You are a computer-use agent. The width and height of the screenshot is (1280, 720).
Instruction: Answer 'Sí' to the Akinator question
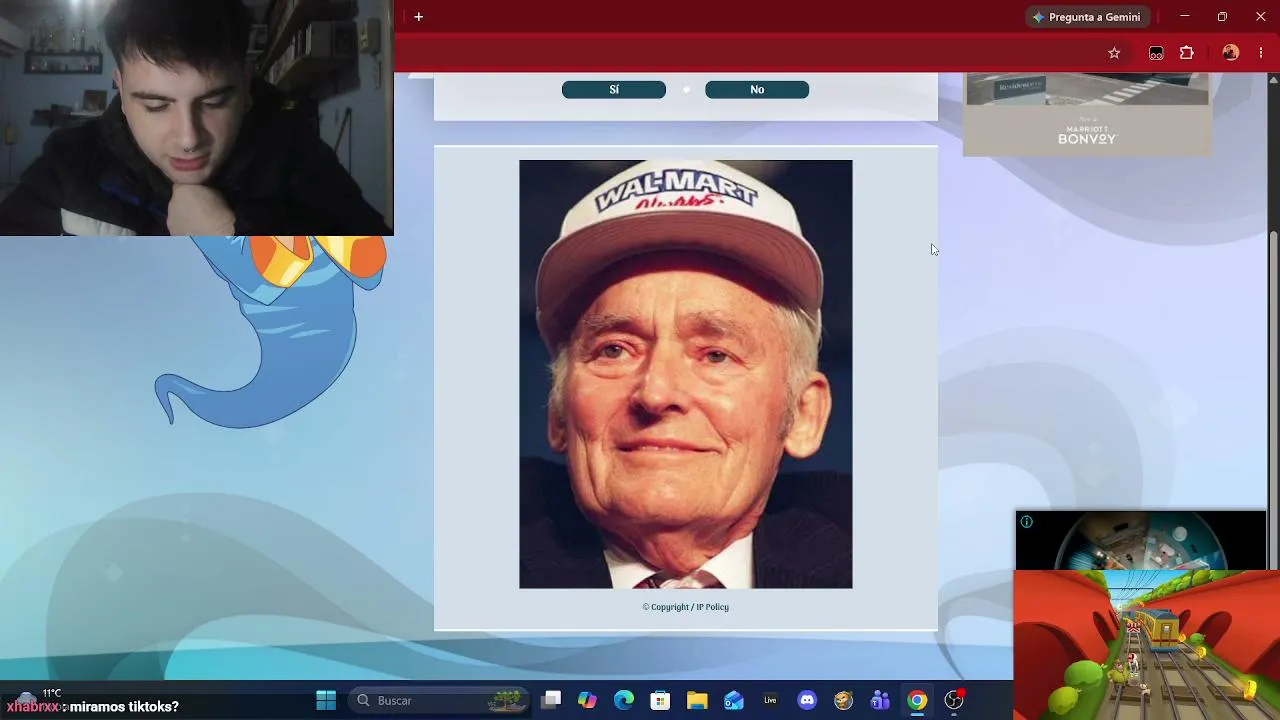[x=614, y=90]
